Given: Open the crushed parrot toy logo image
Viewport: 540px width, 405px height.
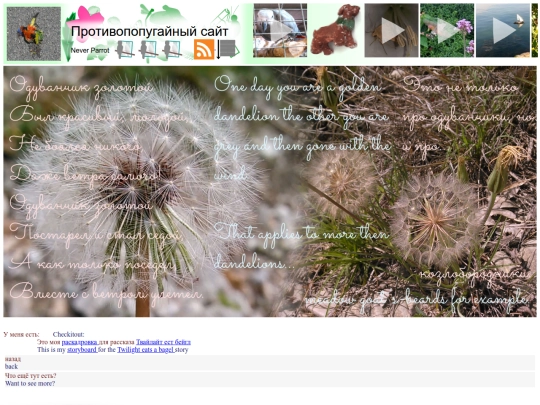Looking at the screenshot, I should pos(34,34).
